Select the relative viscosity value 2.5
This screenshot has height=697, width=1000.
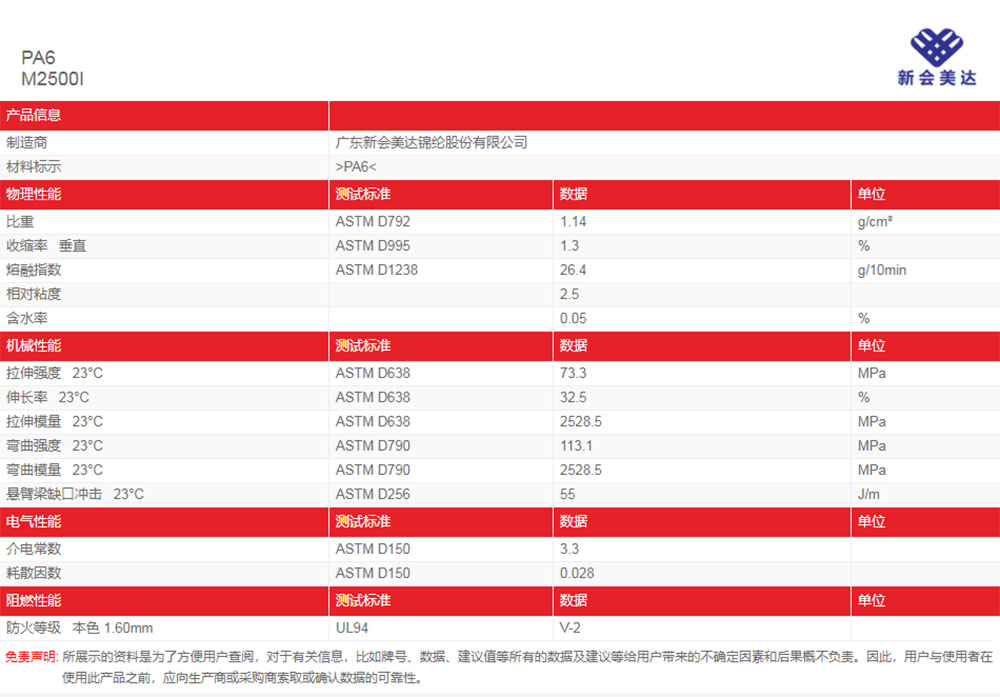click(x=569, y=295)
